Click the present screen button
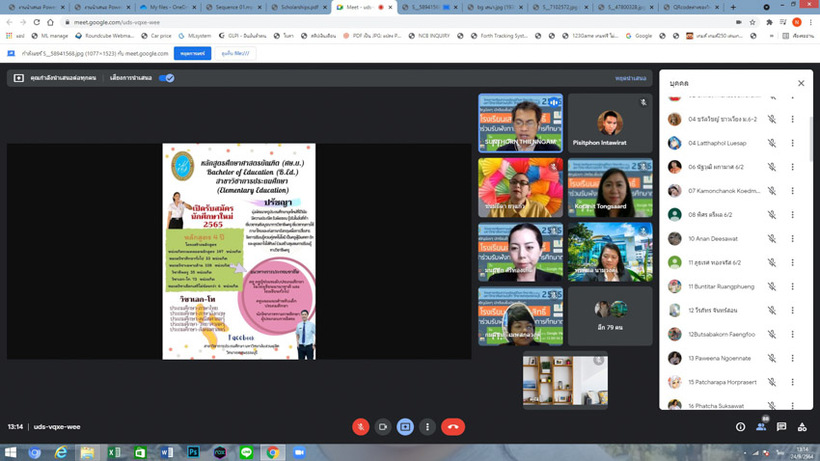The width and height of the screenshot is (820, 461). (x=405, y=427)
